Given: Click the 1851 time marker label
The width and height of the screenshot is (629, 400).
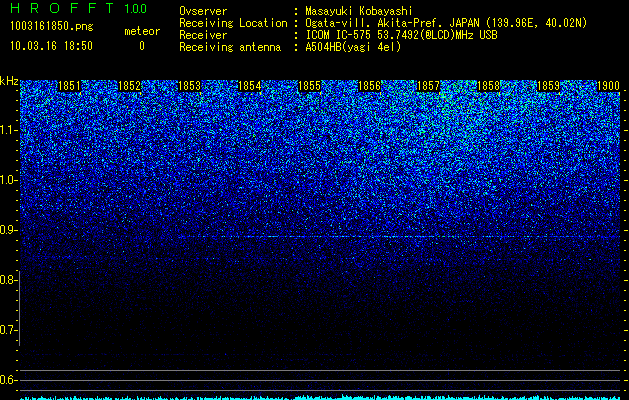Looking at the screenshot, I should point(69,86).
